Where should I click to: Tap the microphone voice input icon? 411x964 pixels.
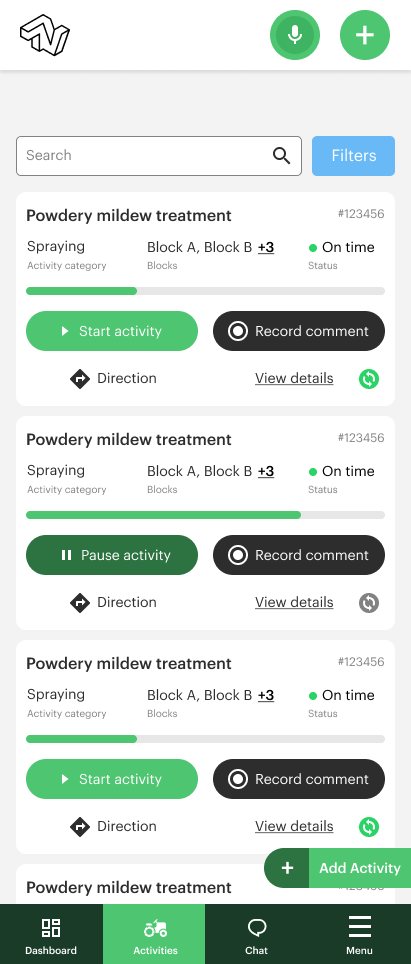[295, 35]
